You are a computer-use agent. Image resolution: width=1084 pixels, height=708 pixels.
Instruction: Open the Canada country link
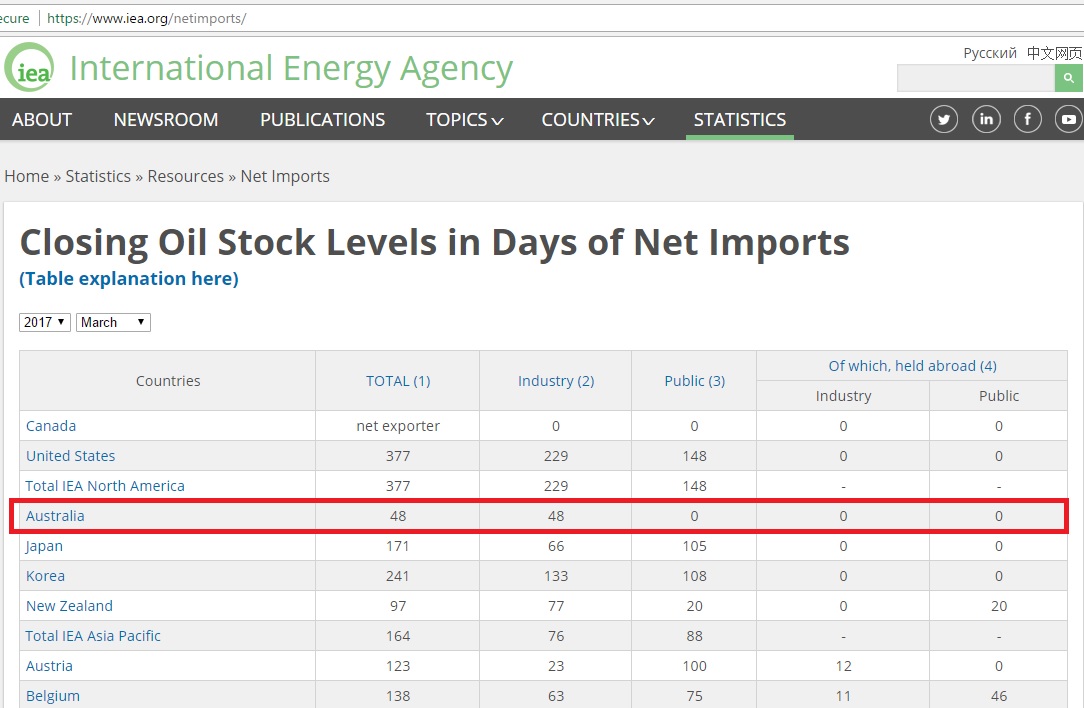[x=50, y=426]
